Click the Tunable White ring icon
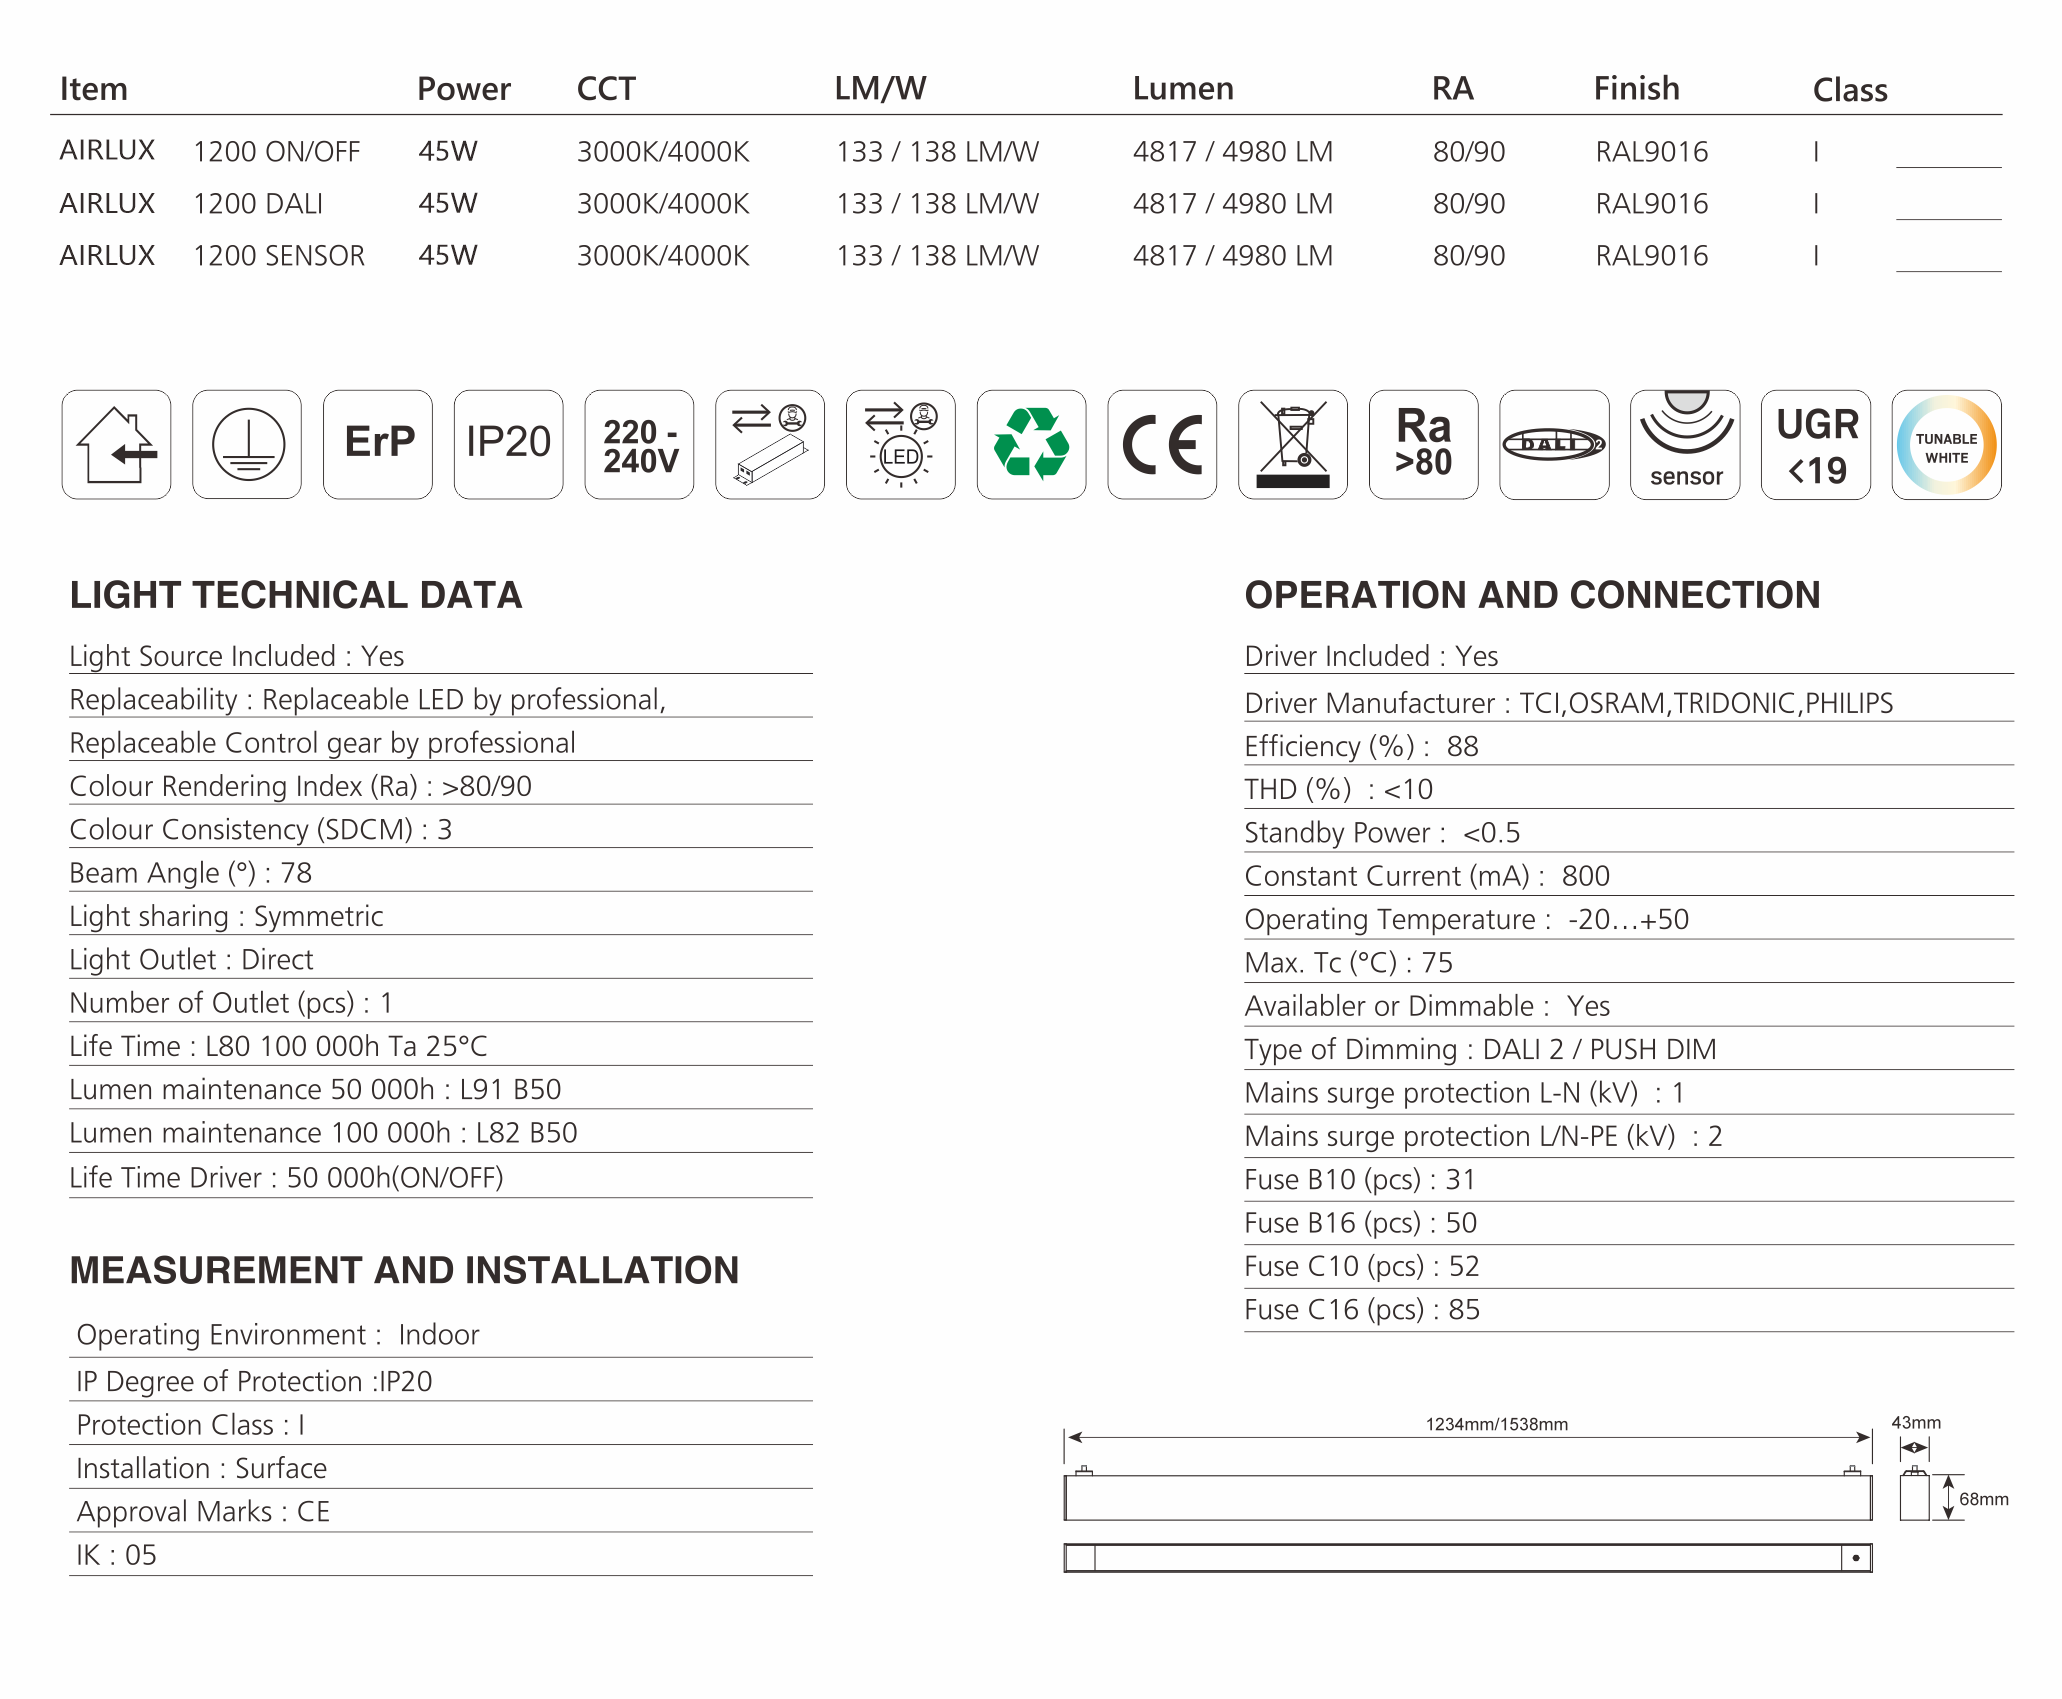Viewport: 2062px width, 1699px height. click(1947, 445)
